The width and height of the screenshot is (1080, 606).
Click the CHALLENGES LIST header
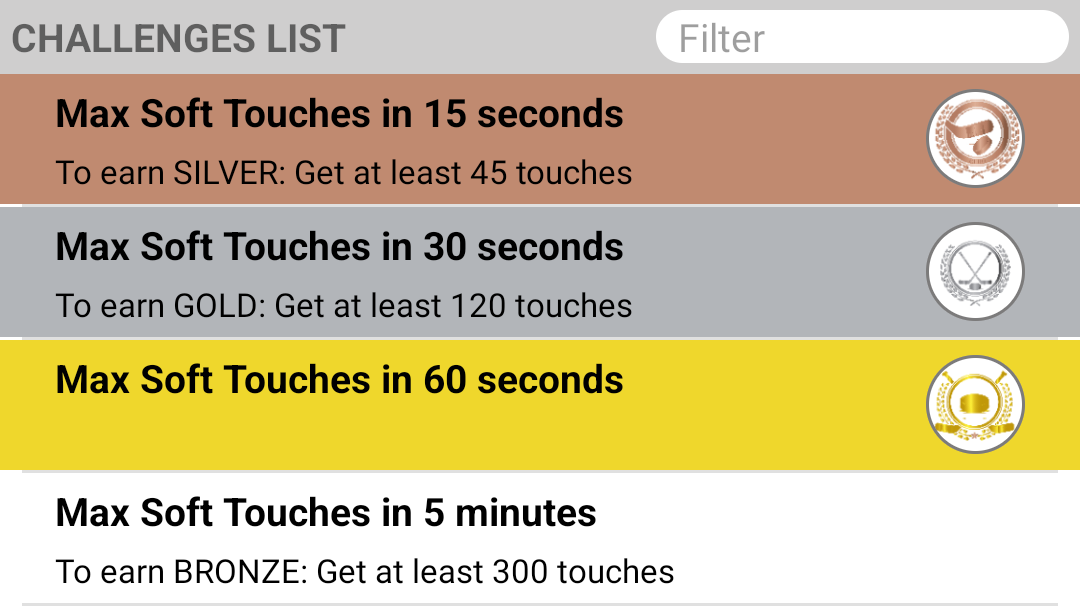178,39
